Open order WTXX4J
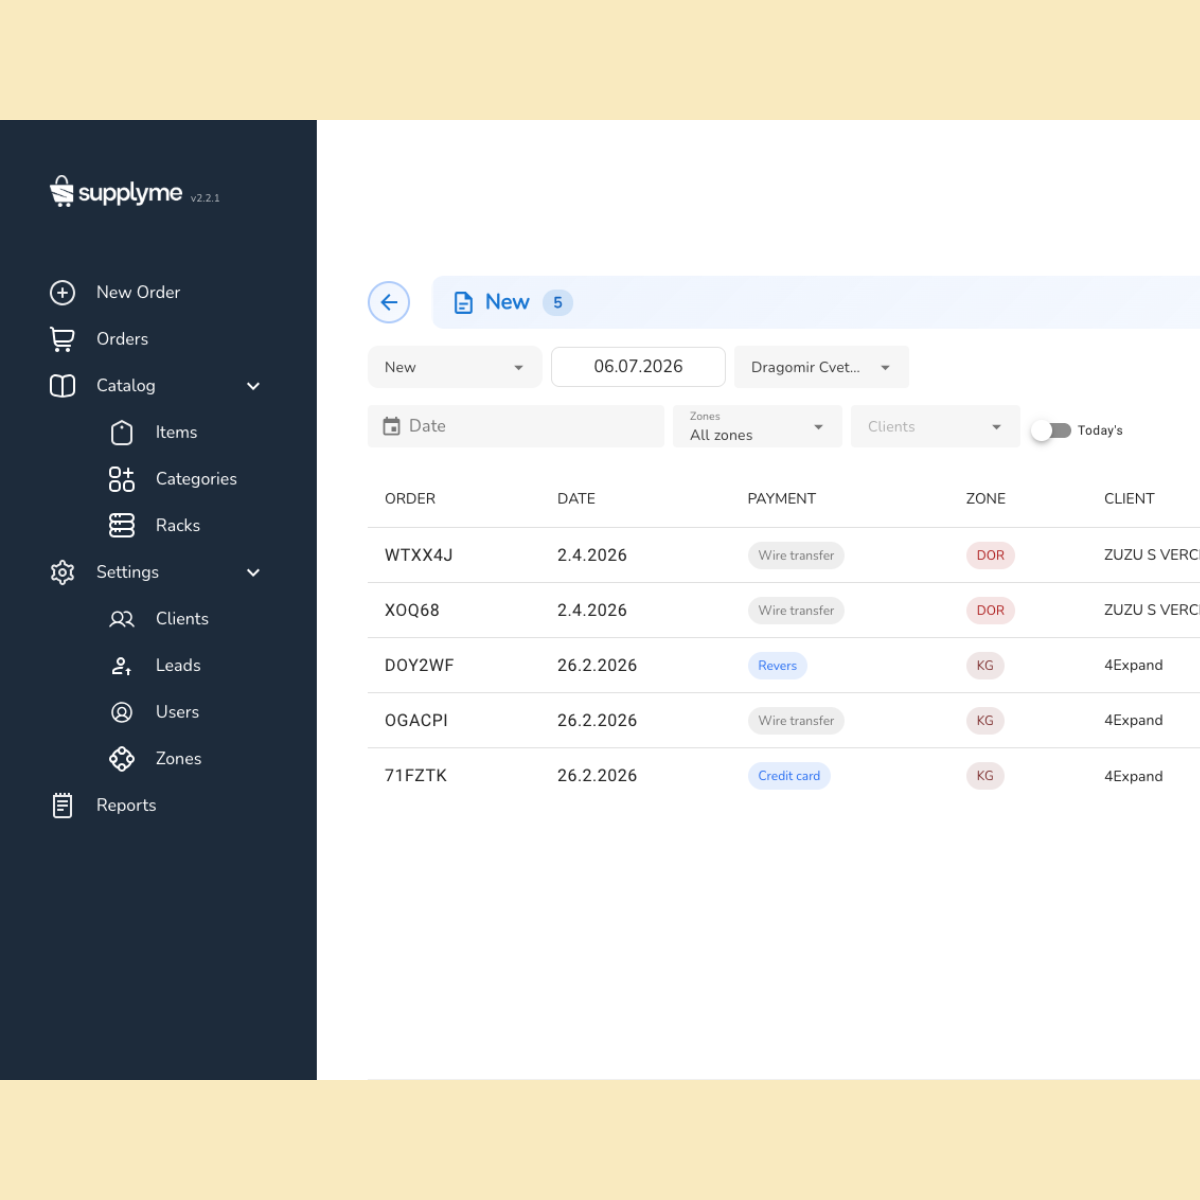Screen dimensions: 1200x1200 (419, 555)
